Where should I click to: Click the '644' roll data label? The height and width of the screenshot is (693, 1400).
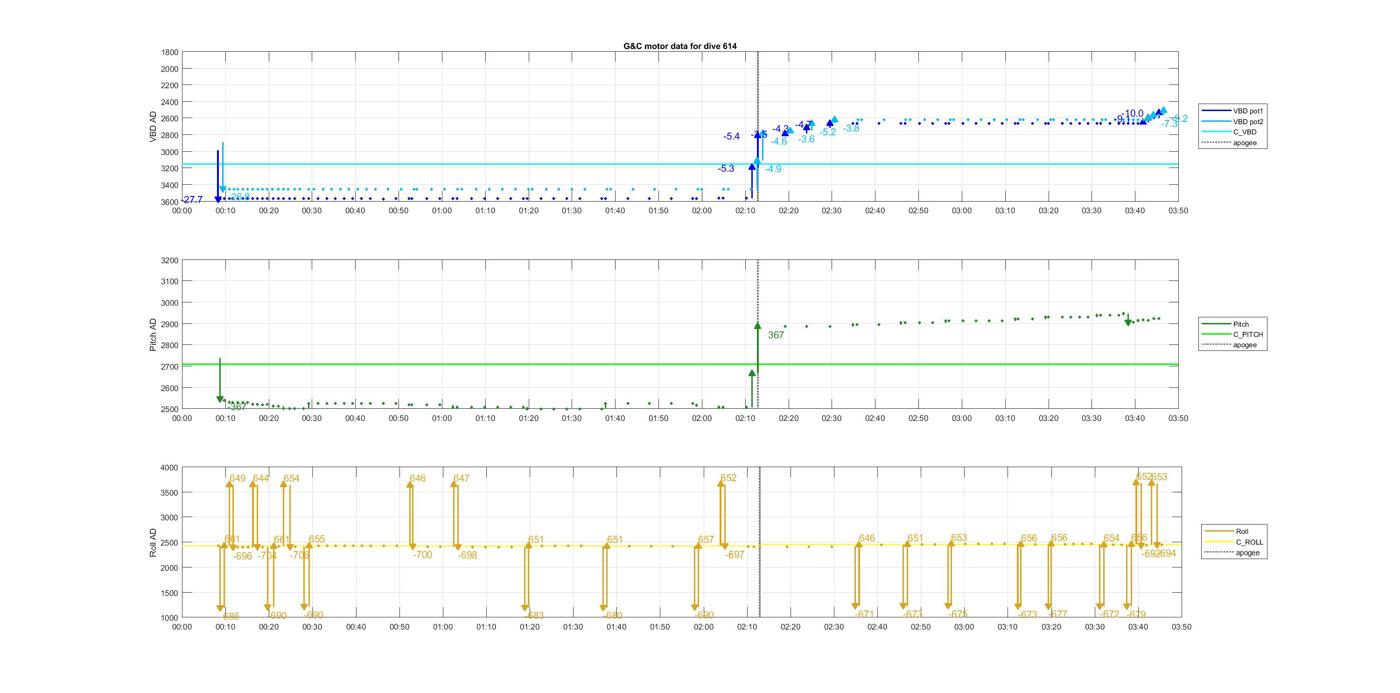[260, 479]
